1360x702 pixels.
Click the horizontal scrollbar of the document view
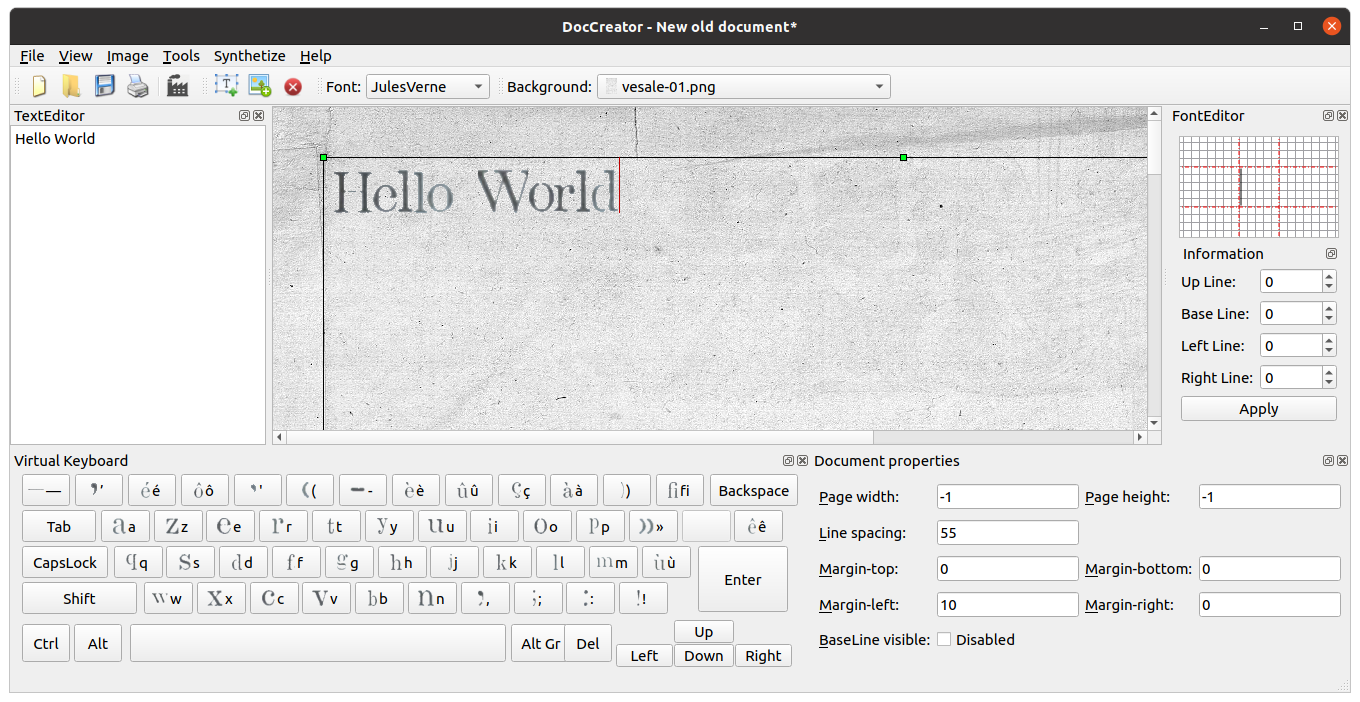tap(710, 437)
